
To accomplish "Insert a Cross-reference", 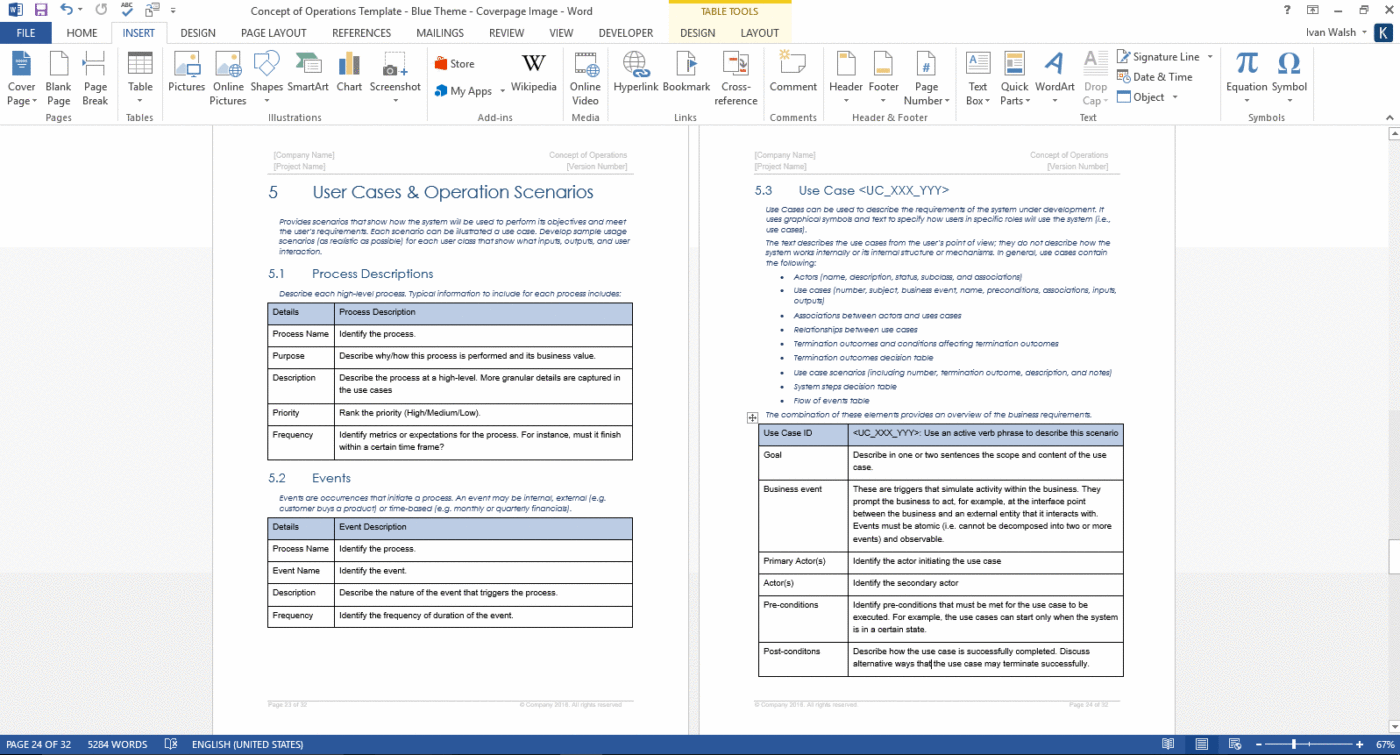I will coord(736,80).
